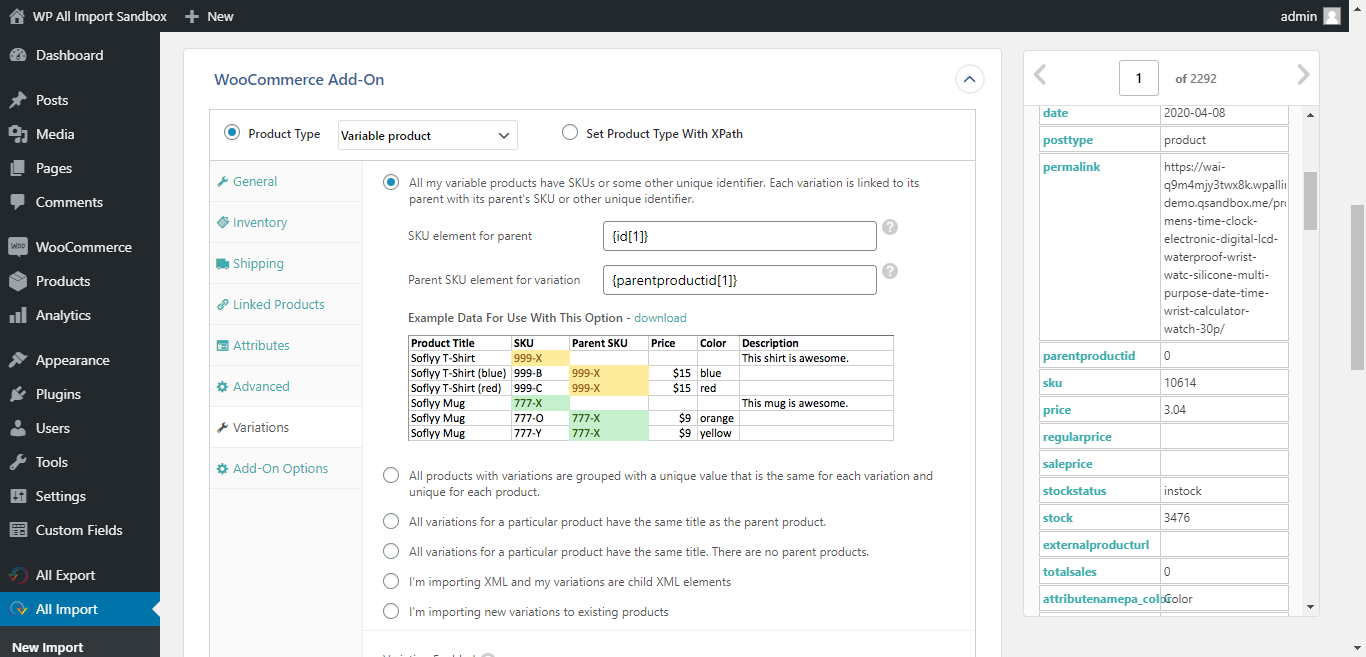Click the Products box icon
The height and width of the screenshot is (657, 1366).
17,281
